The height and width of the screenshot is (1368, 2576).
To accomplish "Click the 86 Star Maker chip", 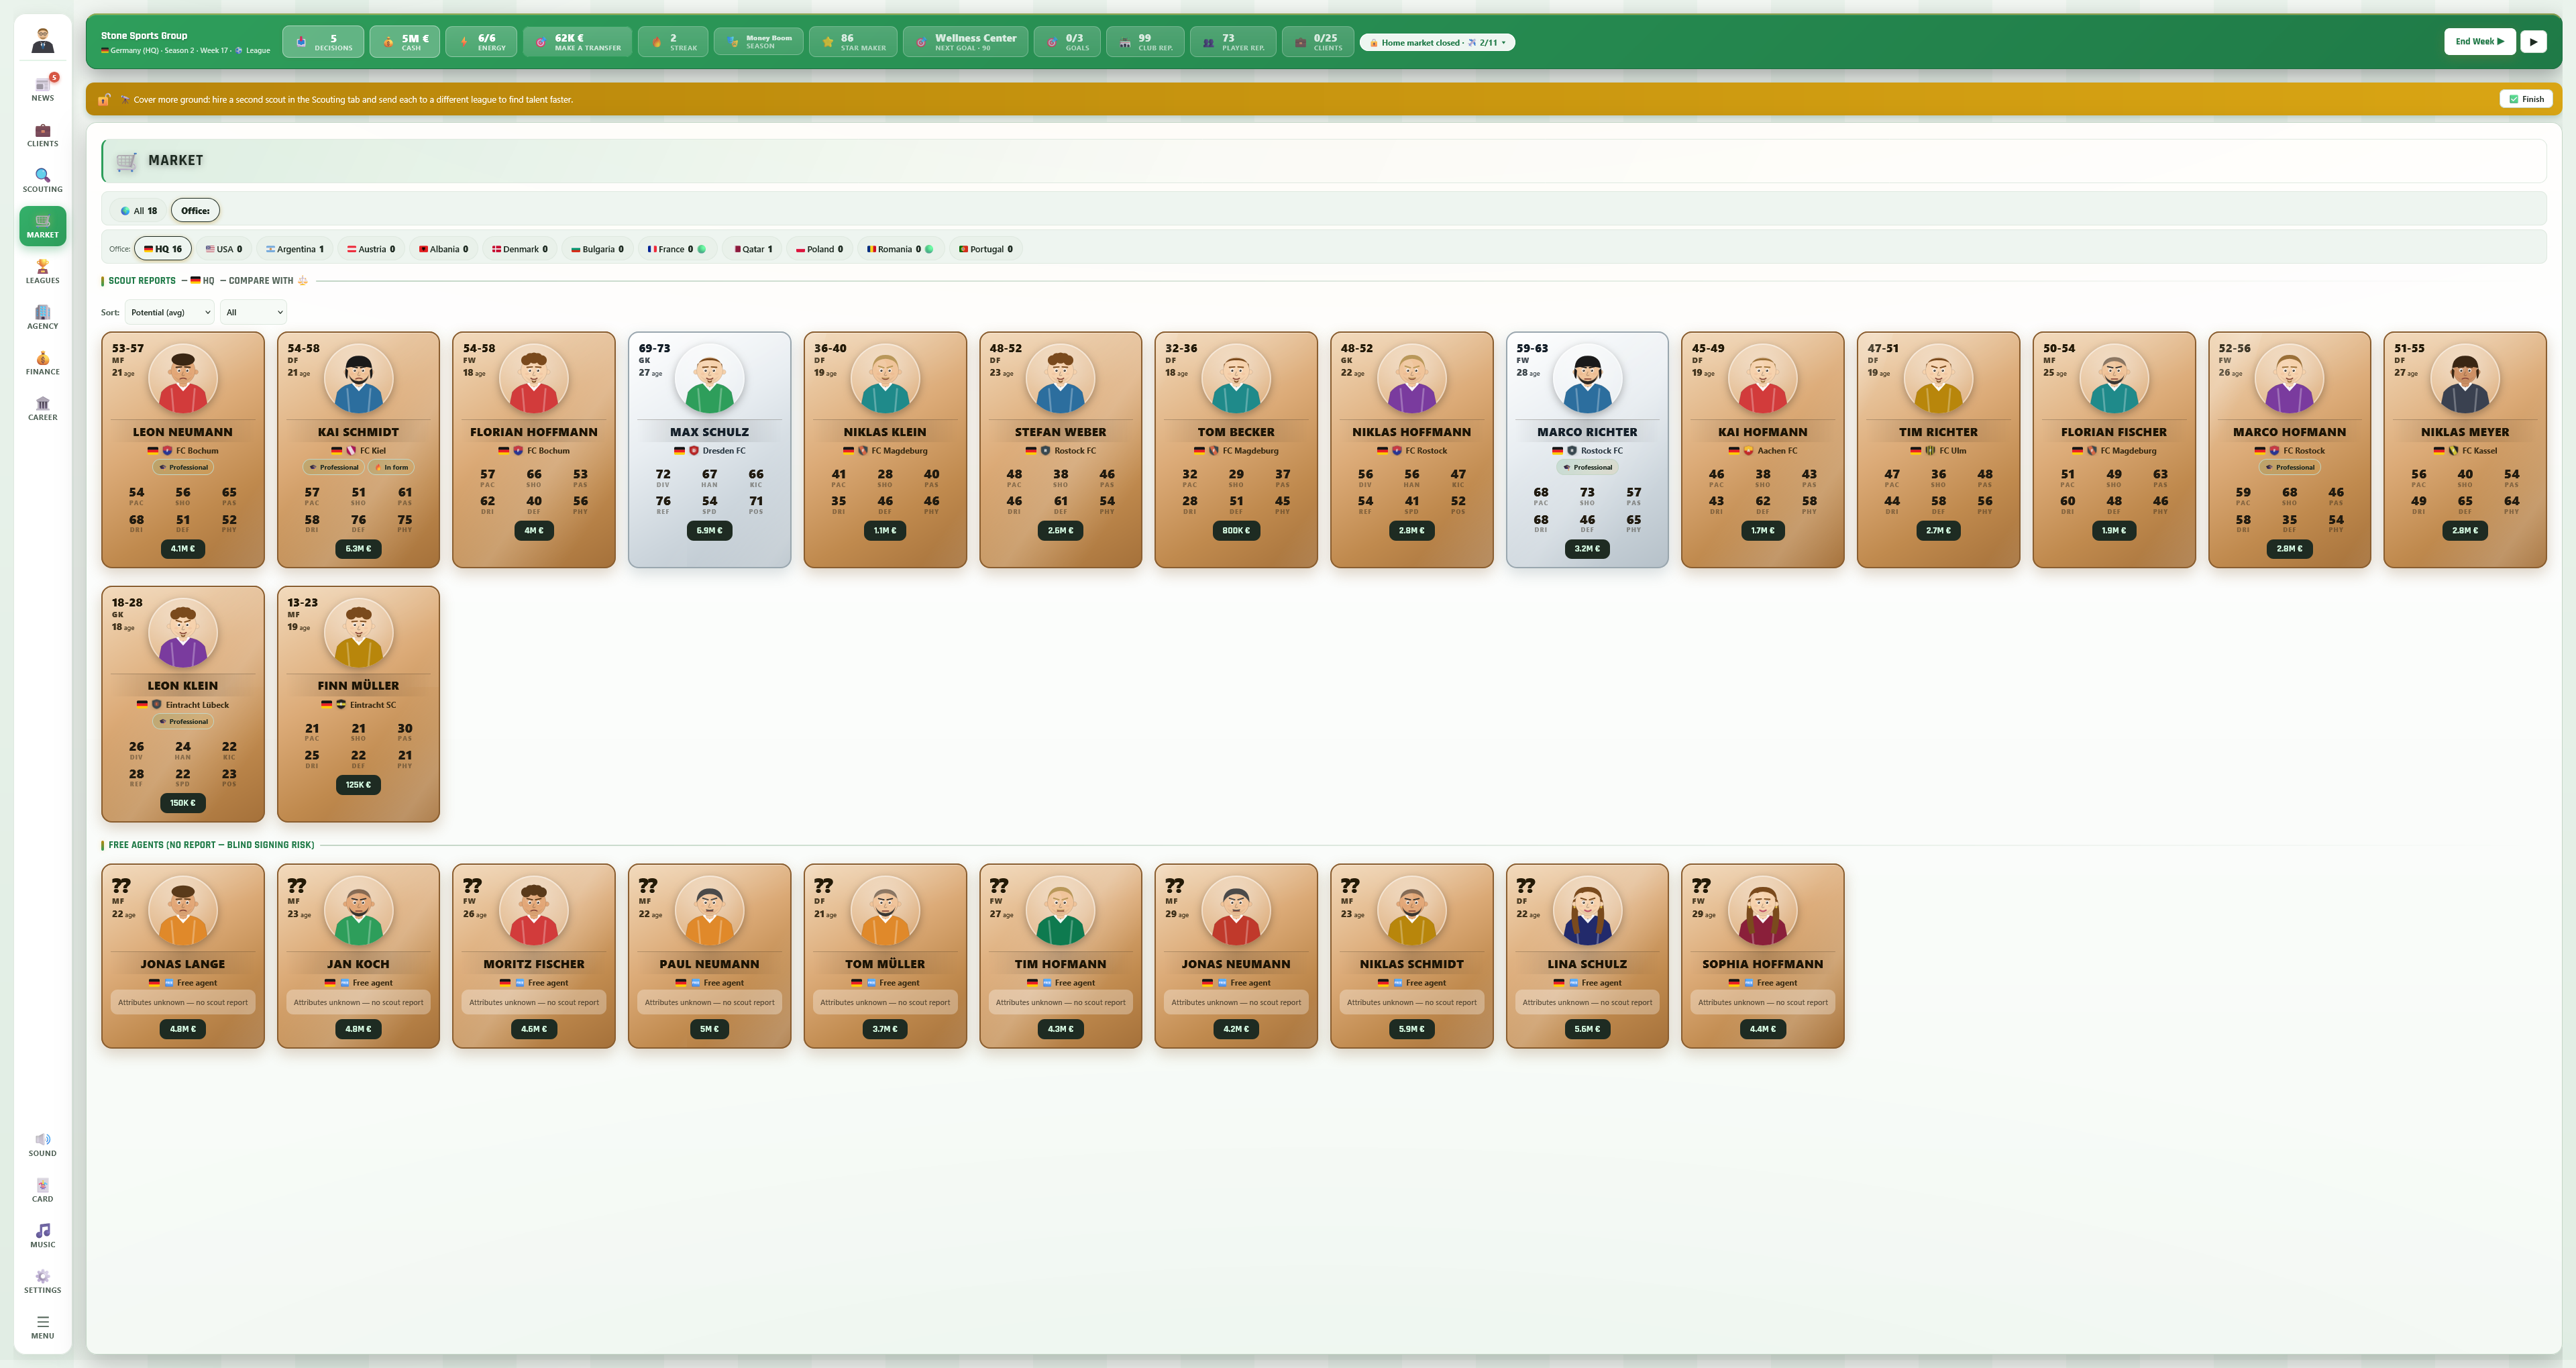I will point(853,42).
